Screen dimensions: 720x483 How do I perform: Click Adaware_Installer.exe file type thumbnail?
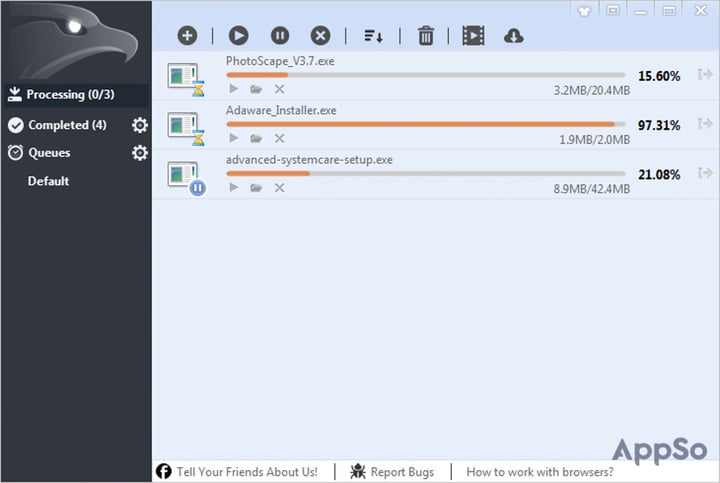pos(186,128)
